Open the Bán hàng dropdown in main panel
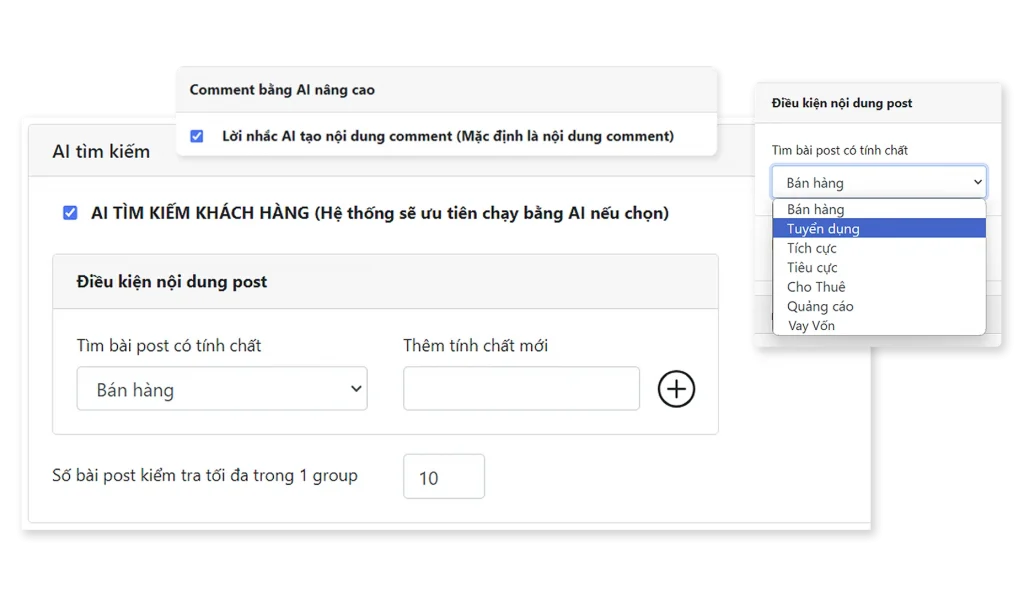 pos(222,389)
